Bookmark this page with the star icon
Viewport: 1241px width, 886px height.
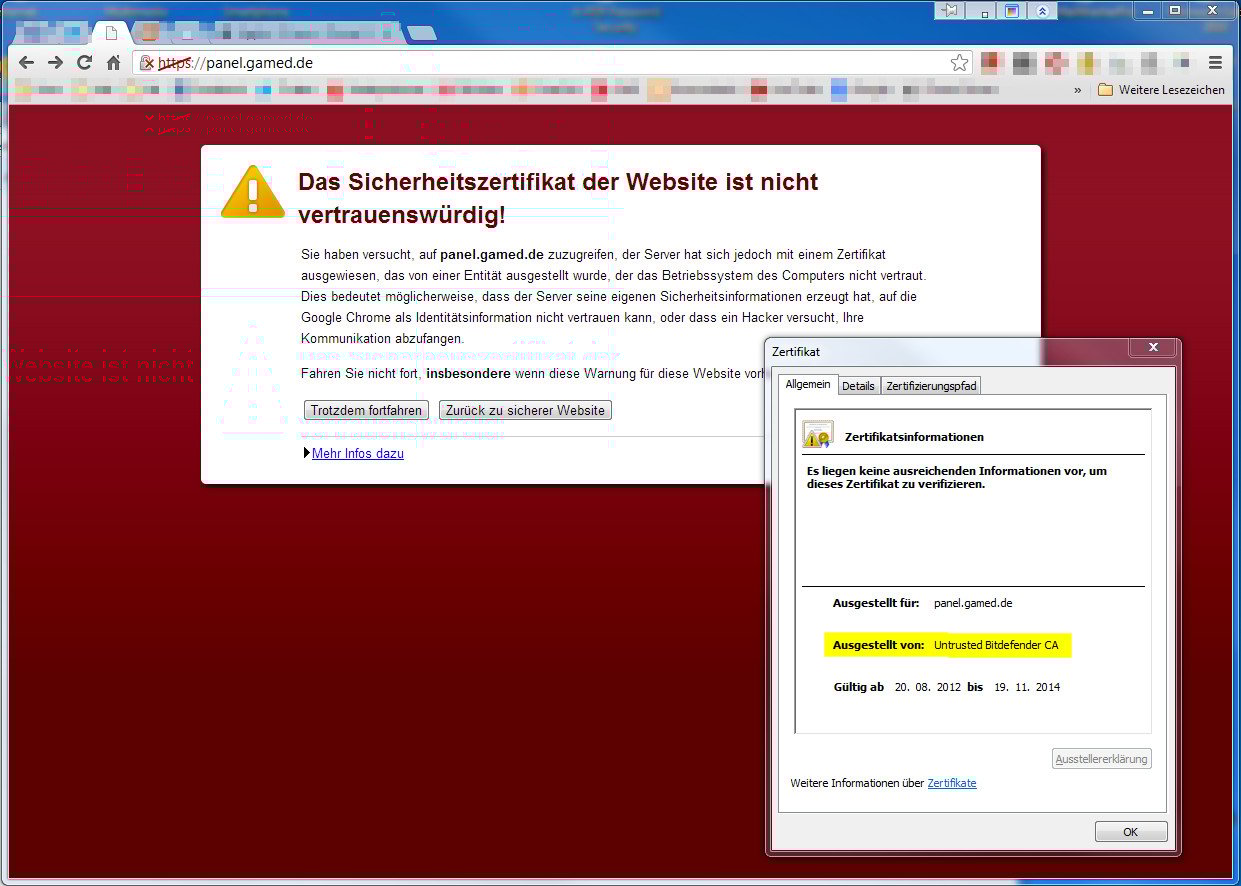[x=959, y=63]
